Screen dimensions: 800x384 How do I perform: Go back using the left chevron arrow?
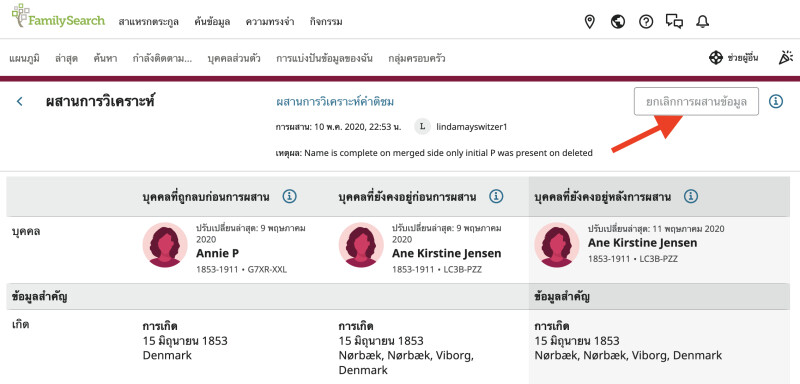19,101
